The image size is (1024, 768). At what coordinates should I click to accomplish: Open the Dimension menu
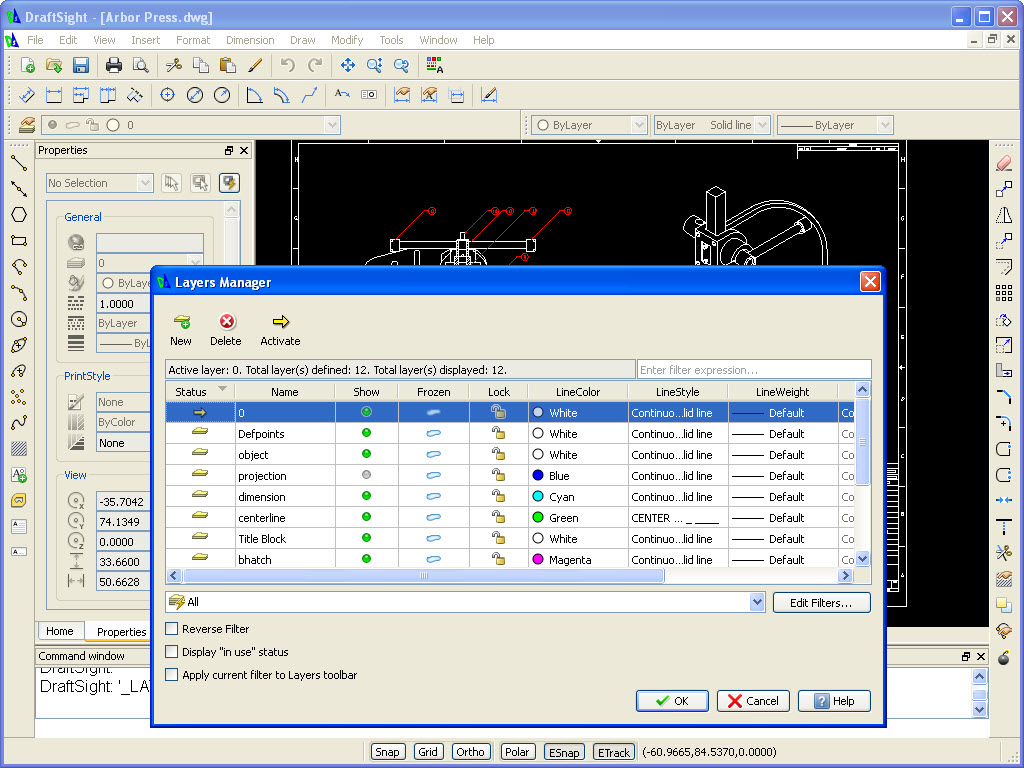point(250,40)
